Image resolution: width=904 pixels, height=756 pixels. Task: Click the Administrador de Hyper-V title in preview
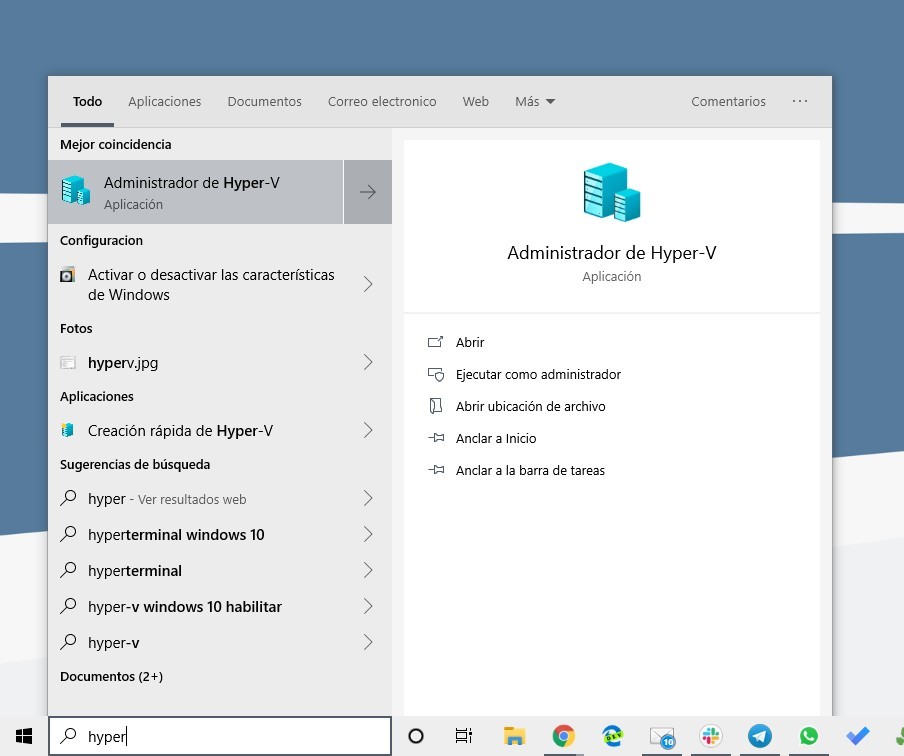612,253
